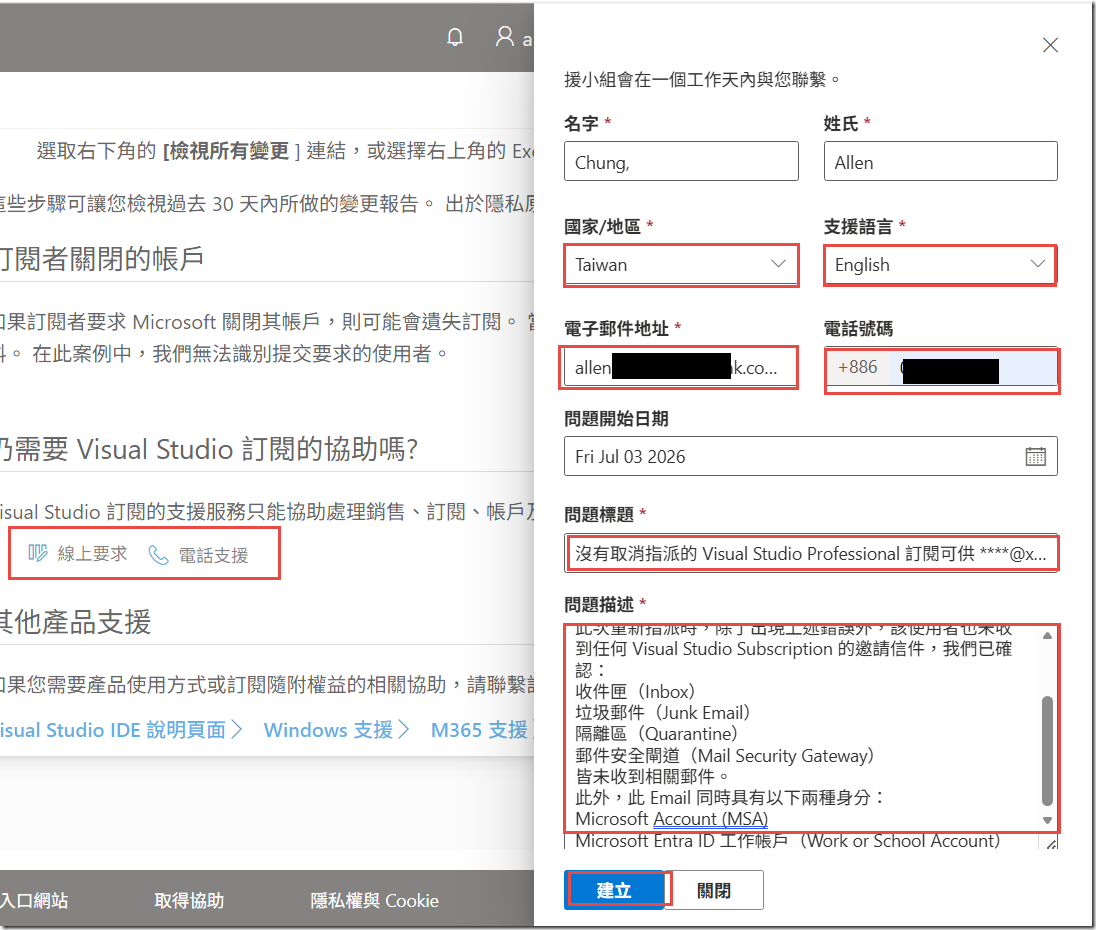1096x930 pixels.
Task: Expand the 國家/地區 Taiwan dropdown
Action: 682,265
